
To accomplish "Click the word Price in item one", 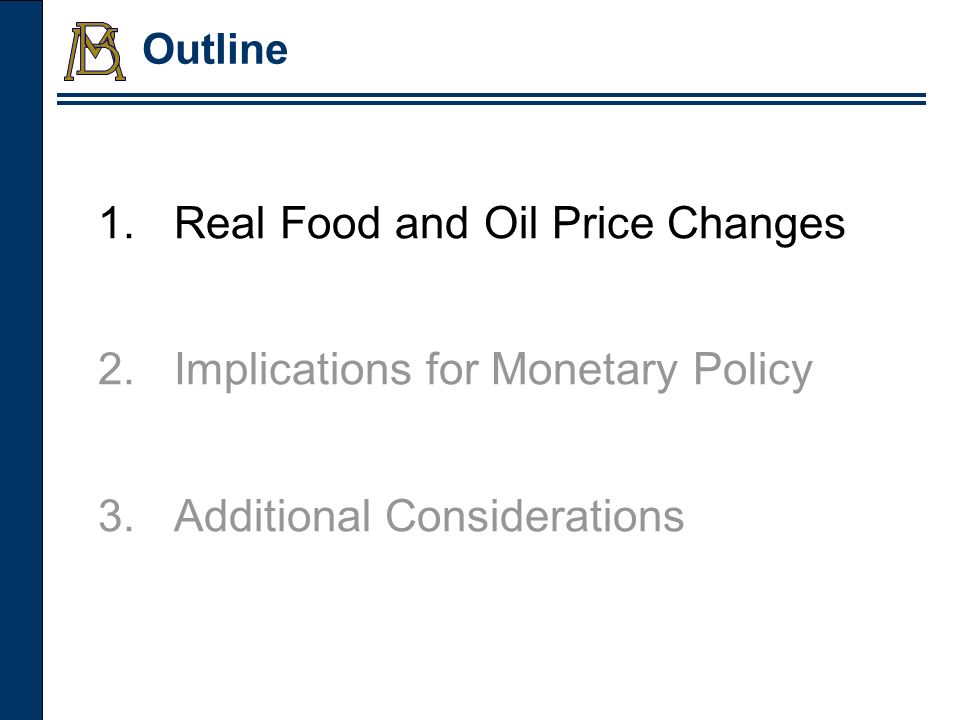I will (602, 222).
